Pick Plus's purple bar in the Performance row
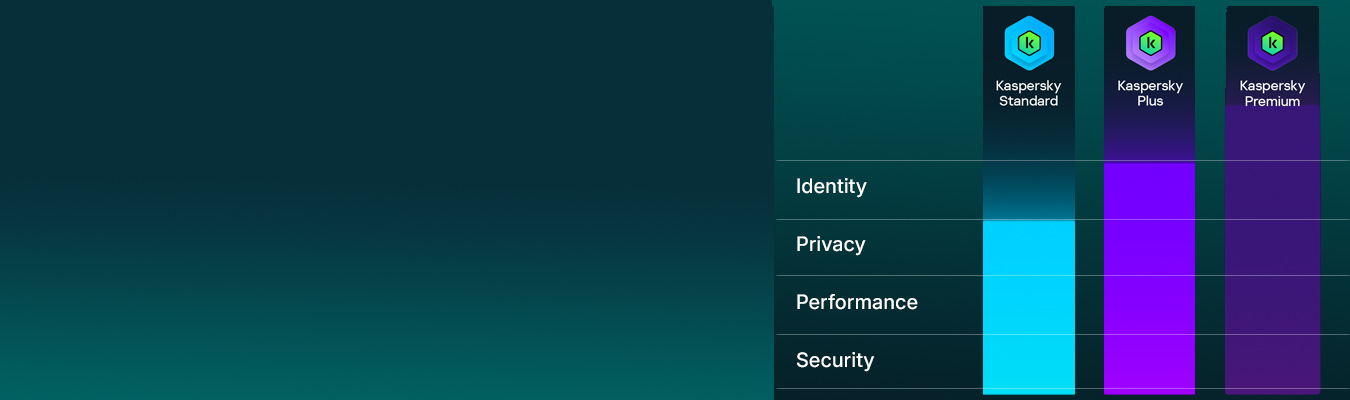The width and height of the screenshot is (1350, 400). coord(1150,305)
